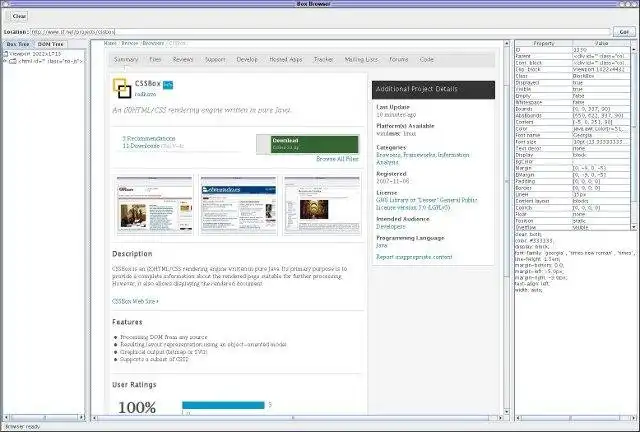The image size is (640, 432).
Task: Select the Border row in the property table
Action: pos(573,188)
